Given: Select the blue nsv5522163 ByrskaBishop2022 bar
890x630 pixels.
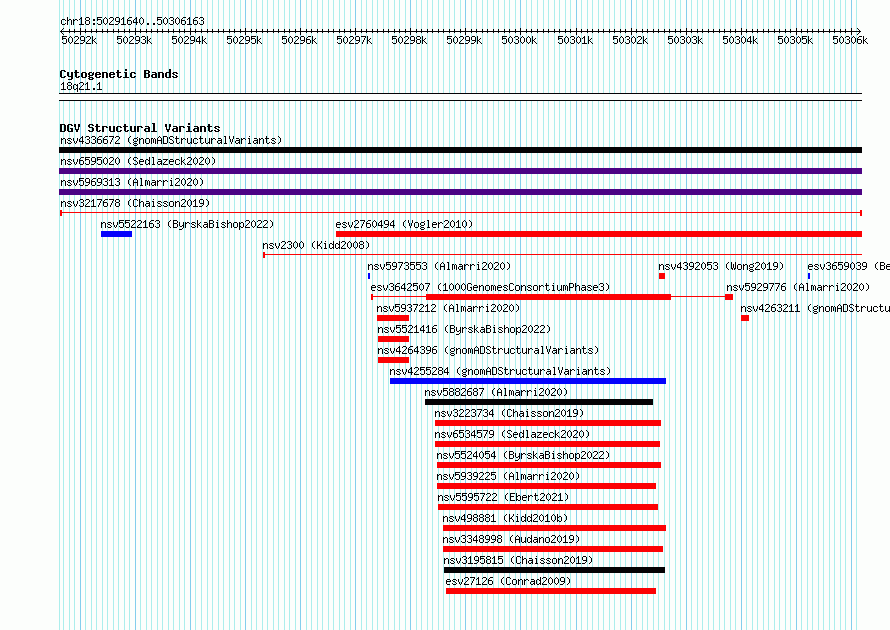Looking at the screenshot, I should pos(116,234).
